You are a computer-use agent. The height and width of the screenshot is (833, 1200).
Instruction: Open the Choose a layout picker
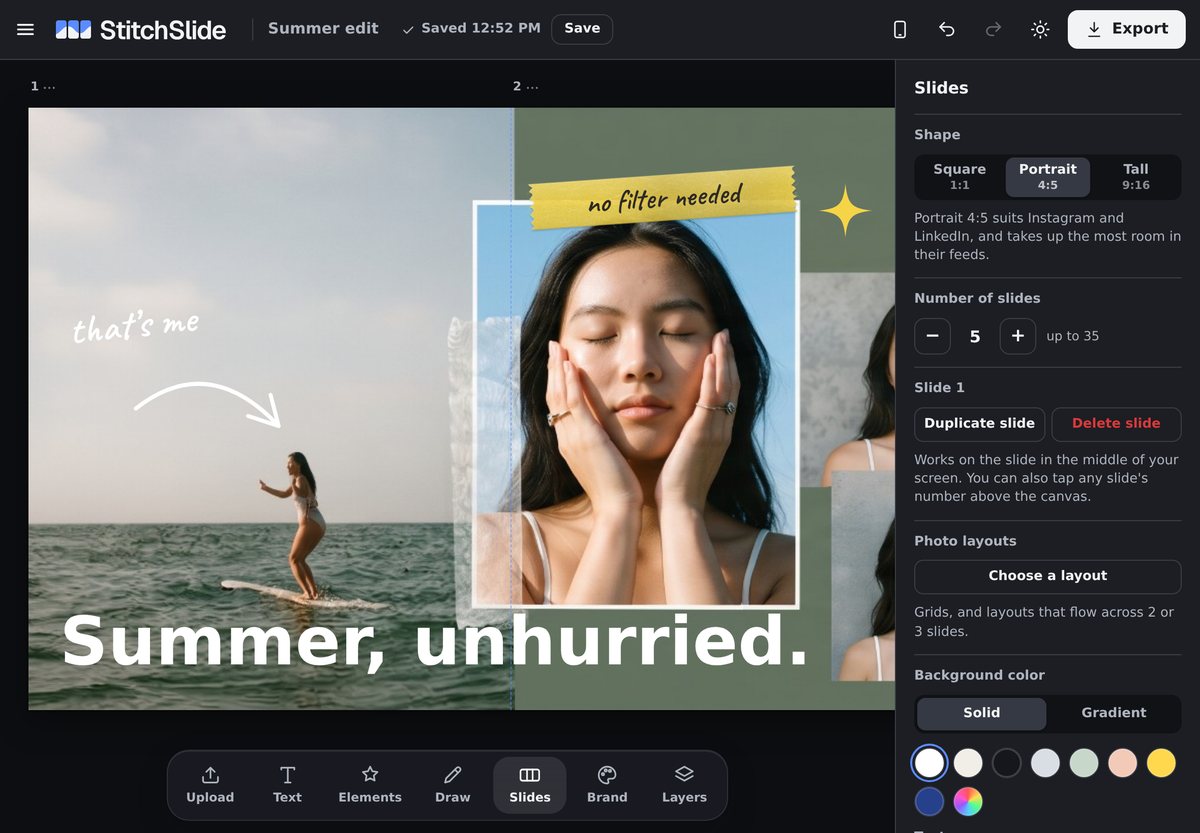click(x=1048, y=576)
